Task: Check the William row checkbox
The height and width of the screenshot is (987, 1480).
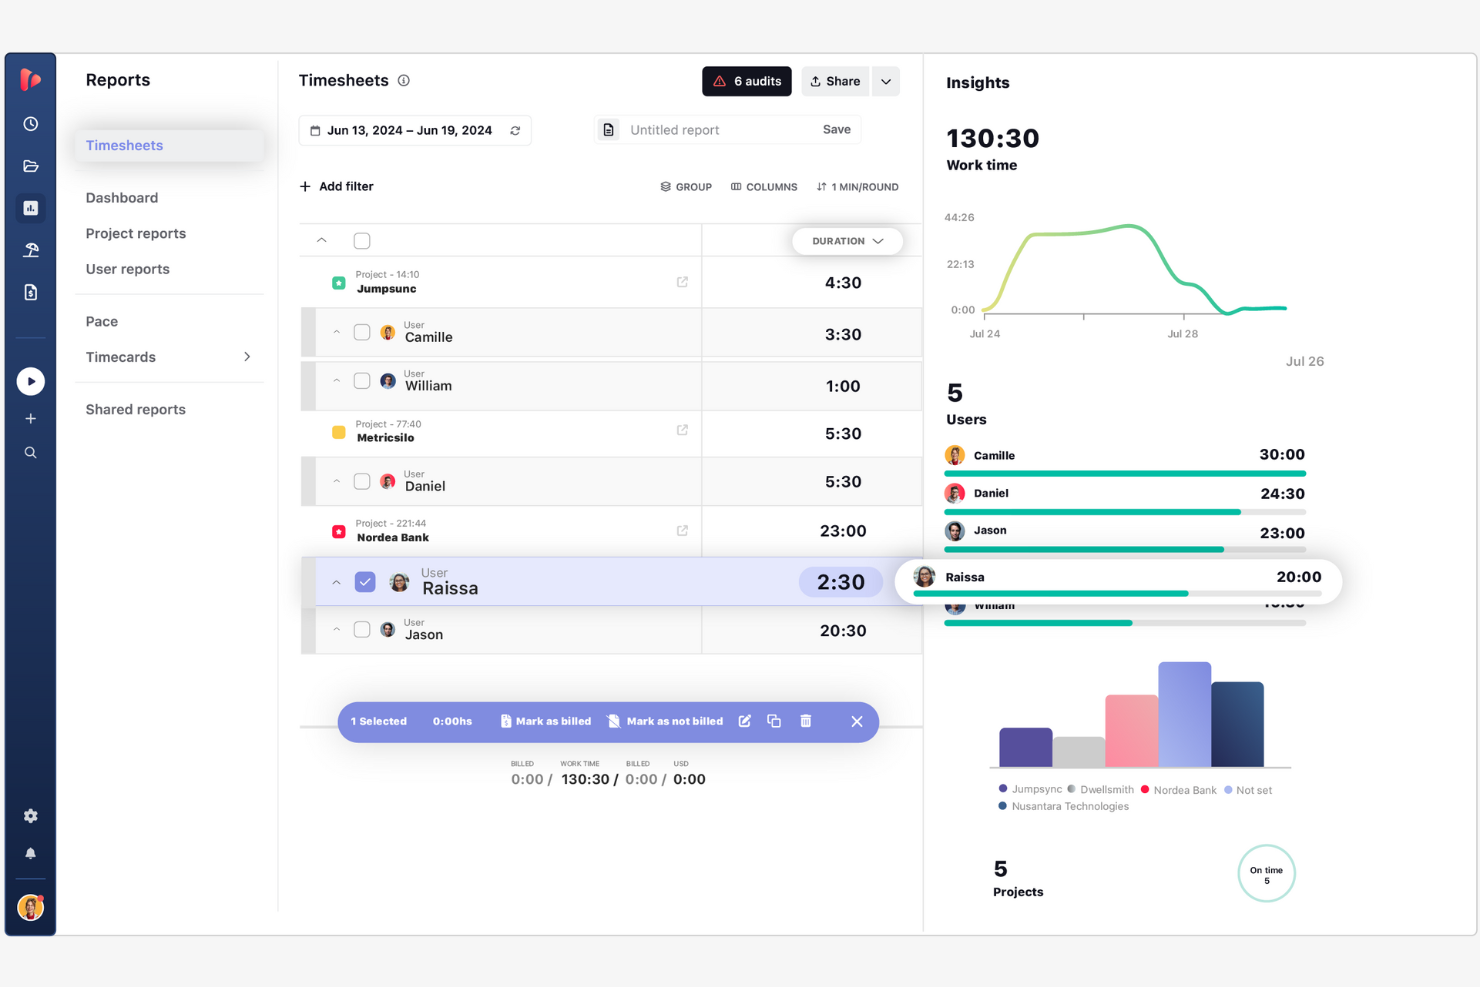Action: [x=362, y=381]
